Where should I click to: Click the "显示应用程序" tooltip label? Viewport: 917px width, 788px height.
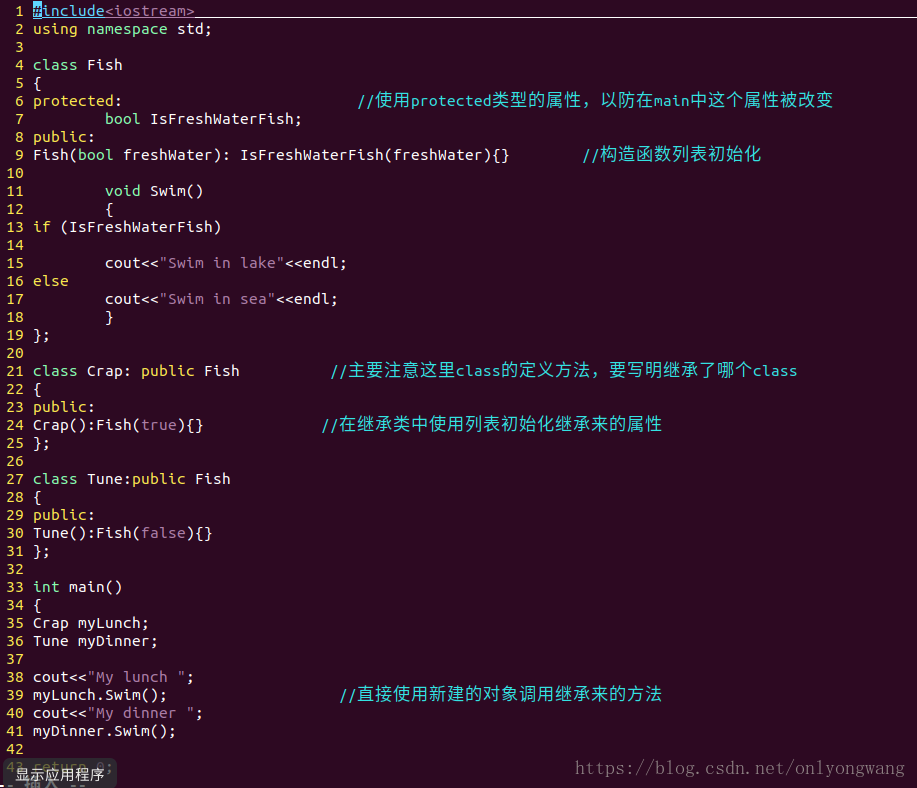(60, 774)
